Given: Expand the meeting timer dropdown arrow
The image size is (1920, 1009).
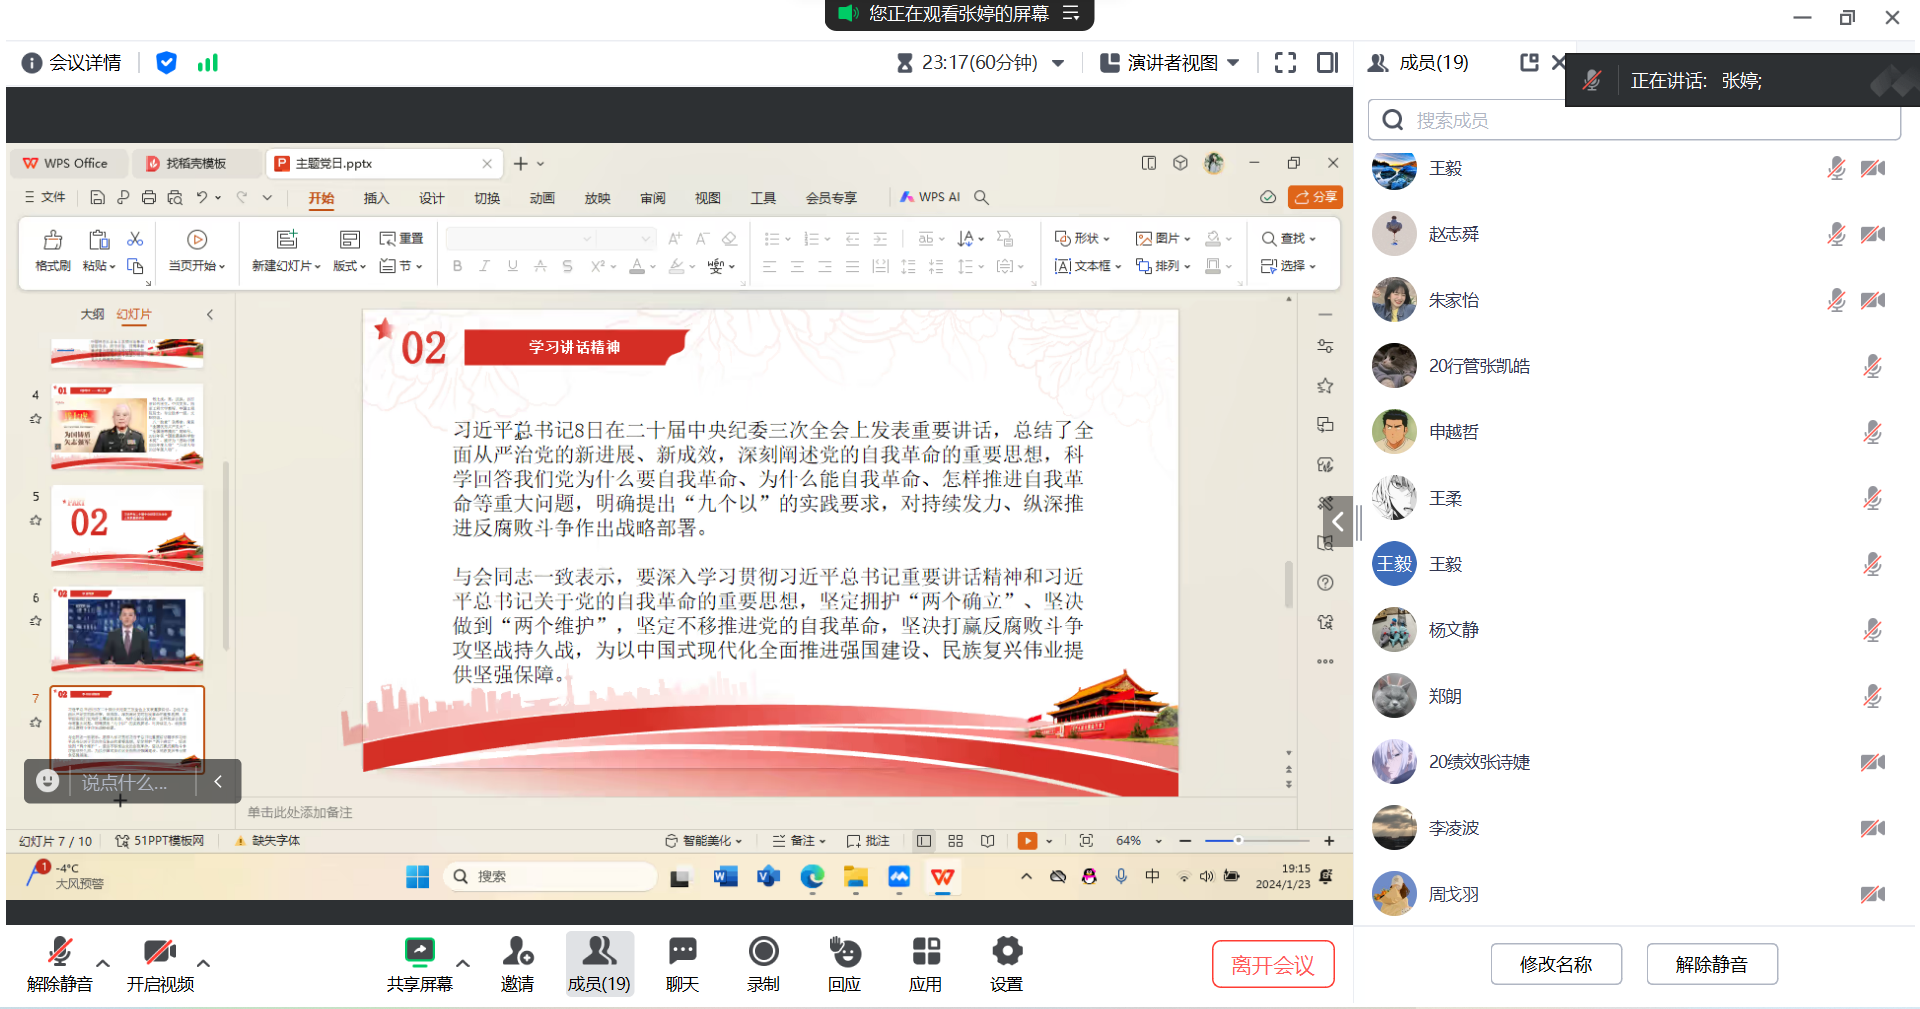Looking at the screenshot, I should click(1058, 63).
